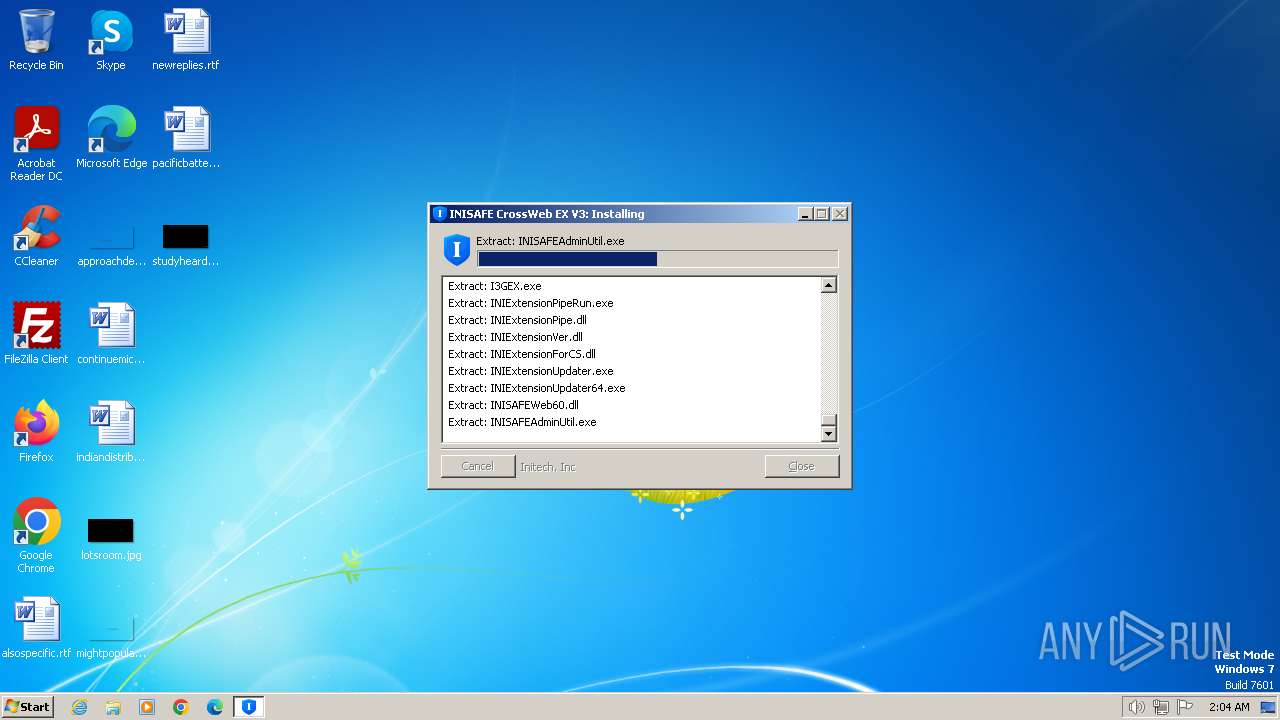Viewport: 1280px width, 720px height.
Task: Minimize the INISAFE installer window
Action: pyautogui.click(x=805, y=214)
